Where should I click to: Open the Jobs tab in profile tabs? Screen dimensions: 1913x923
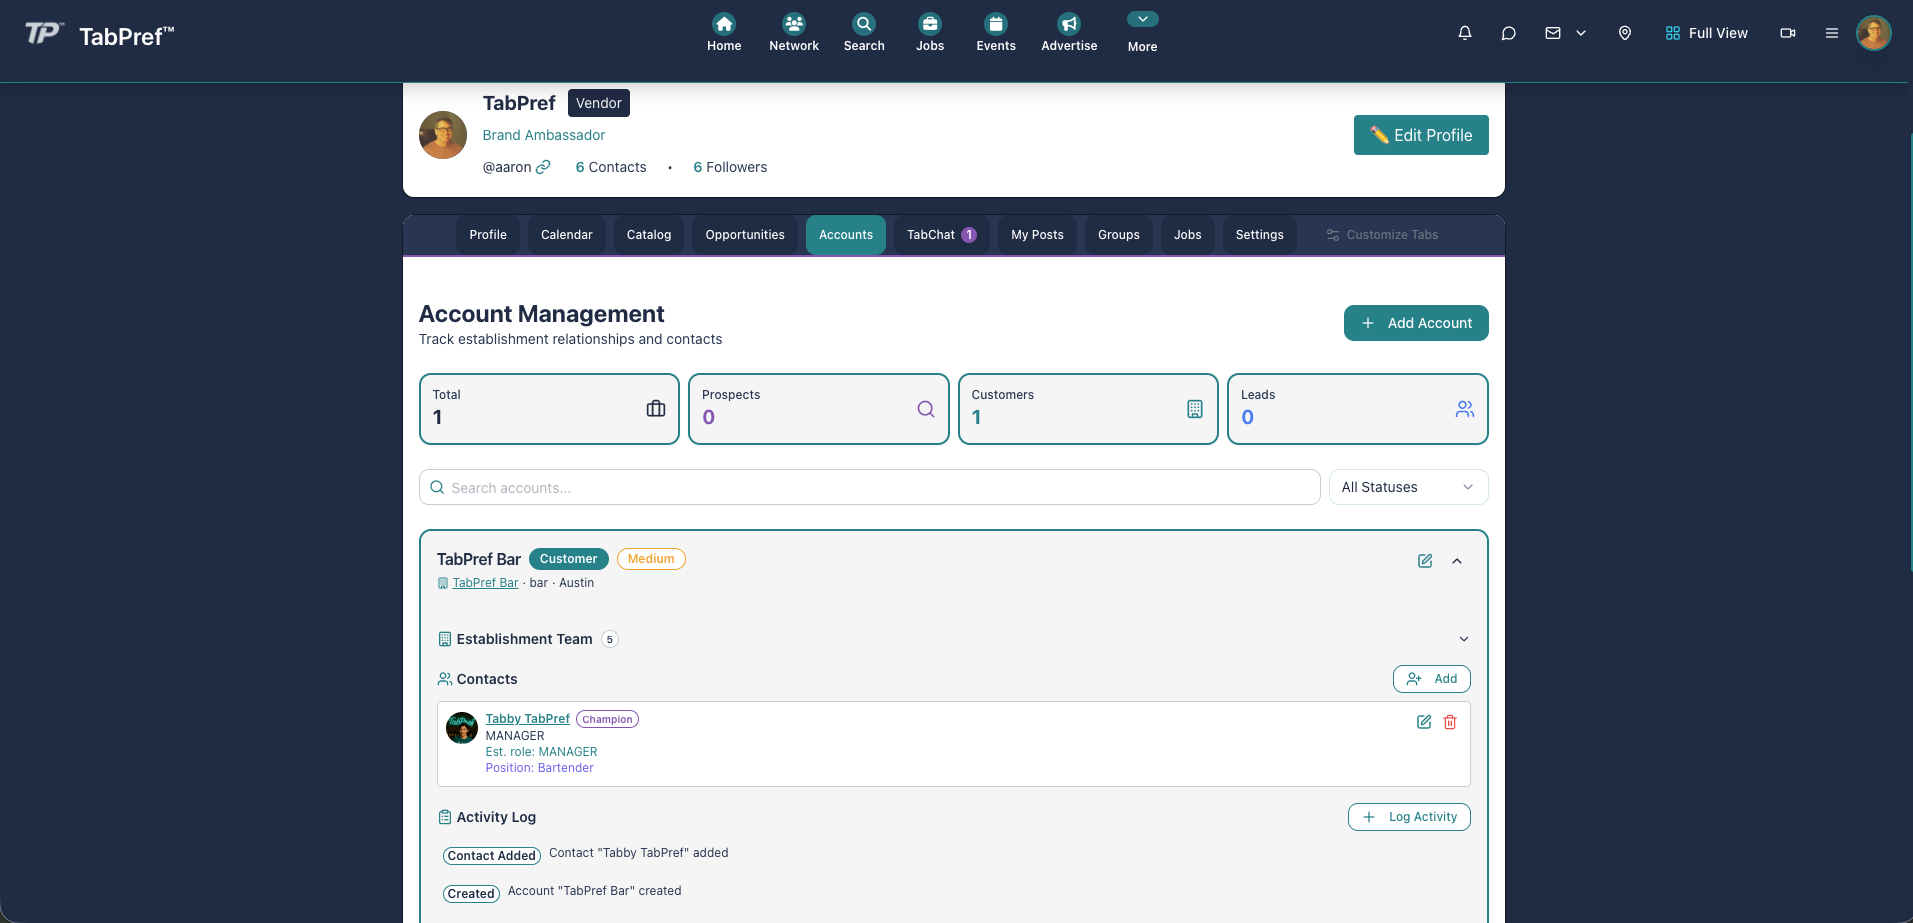tap(1188, 235)
